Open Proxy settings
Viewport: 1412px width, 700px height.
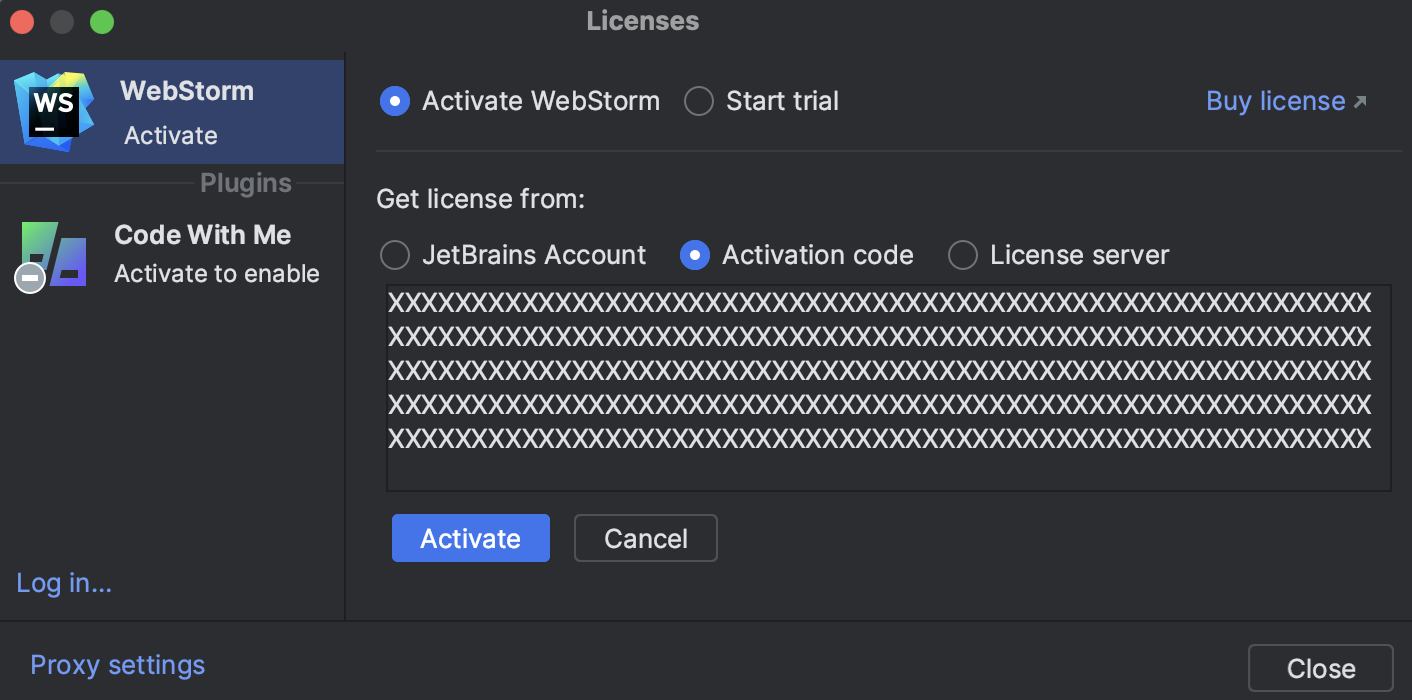point(117,665)
